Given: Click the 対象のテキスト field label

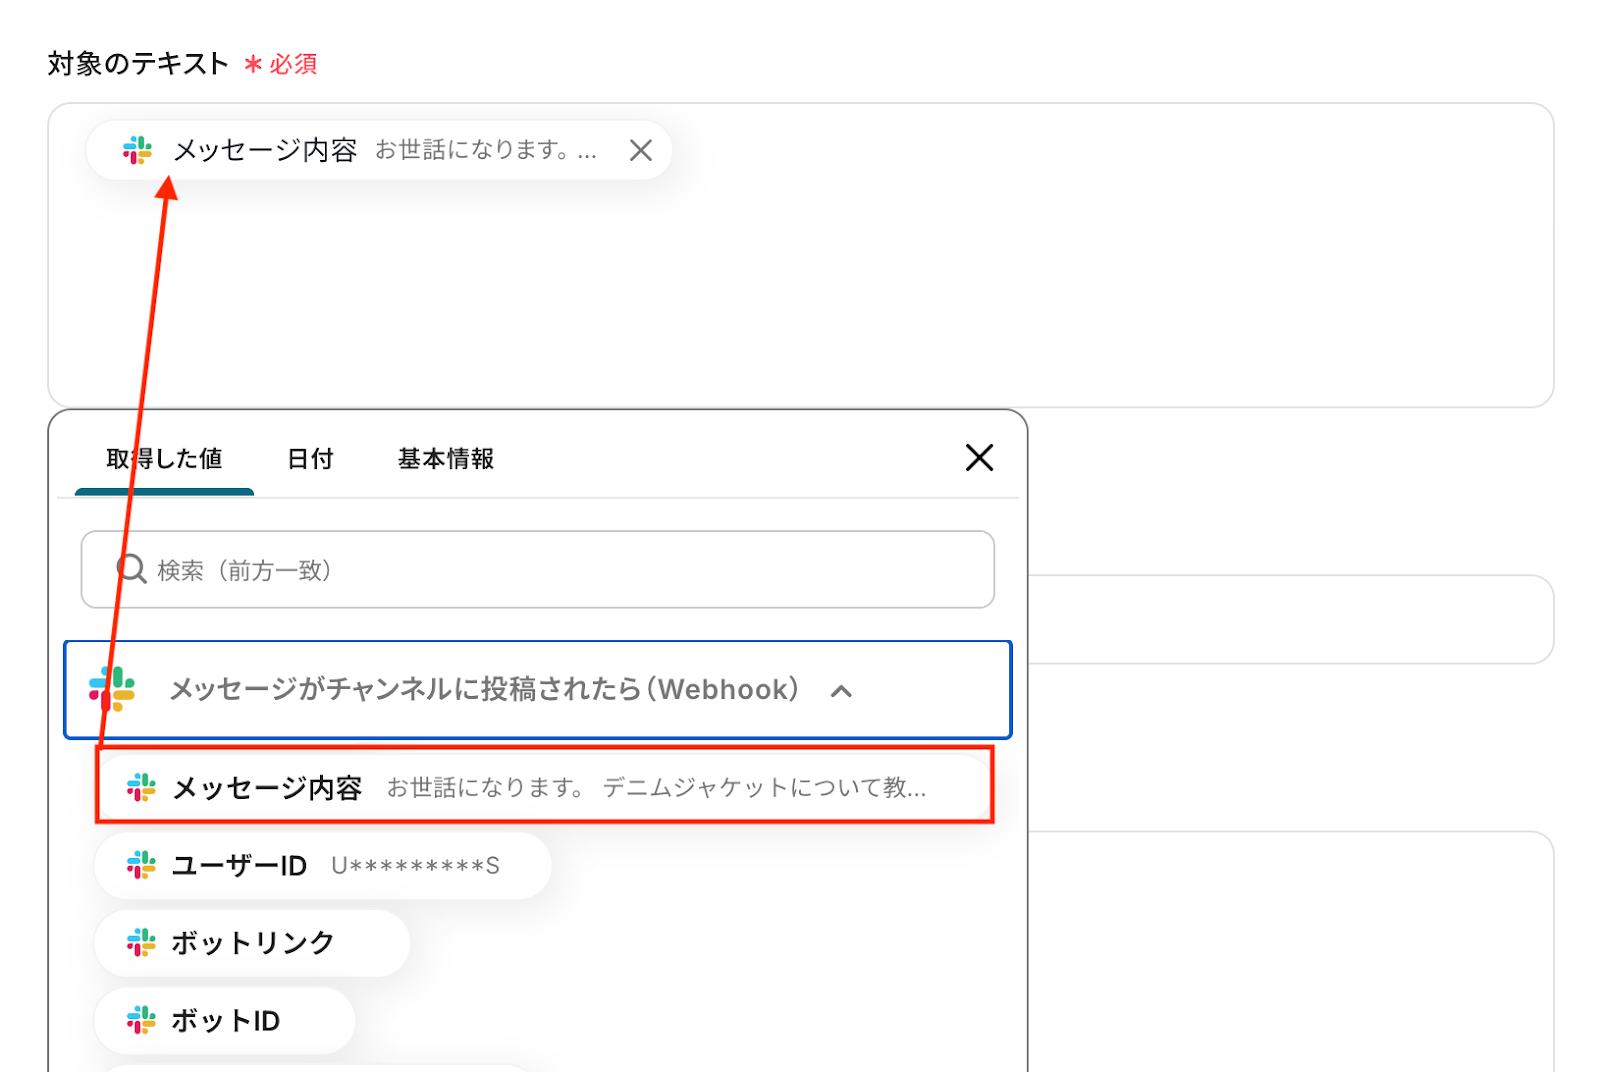Looking at the screenshot, I should [x=138, y=64].
